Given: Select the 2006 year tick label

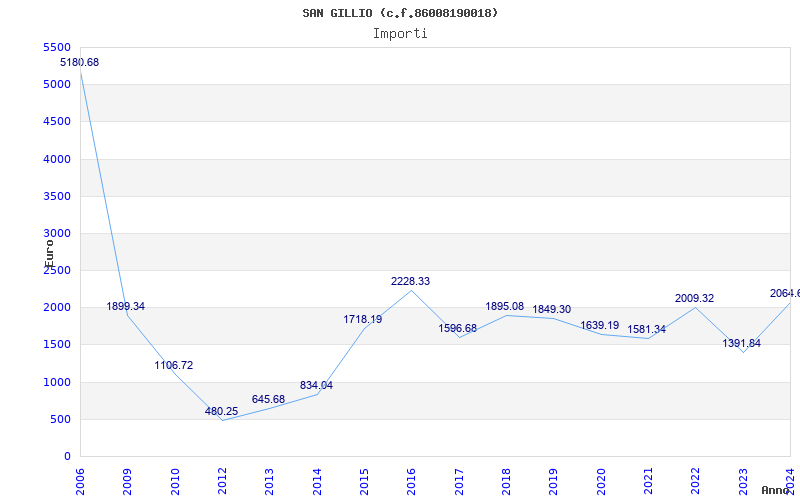Looking at the screenshot, I should pos(81,479).
